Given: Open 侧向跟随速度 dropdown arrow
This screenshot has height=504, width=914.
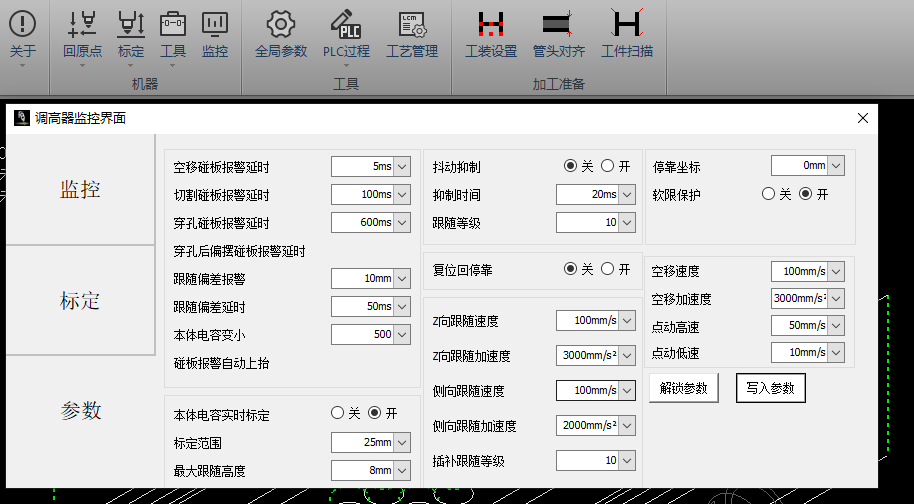Looking at the screenshot, I should point(627,390).
